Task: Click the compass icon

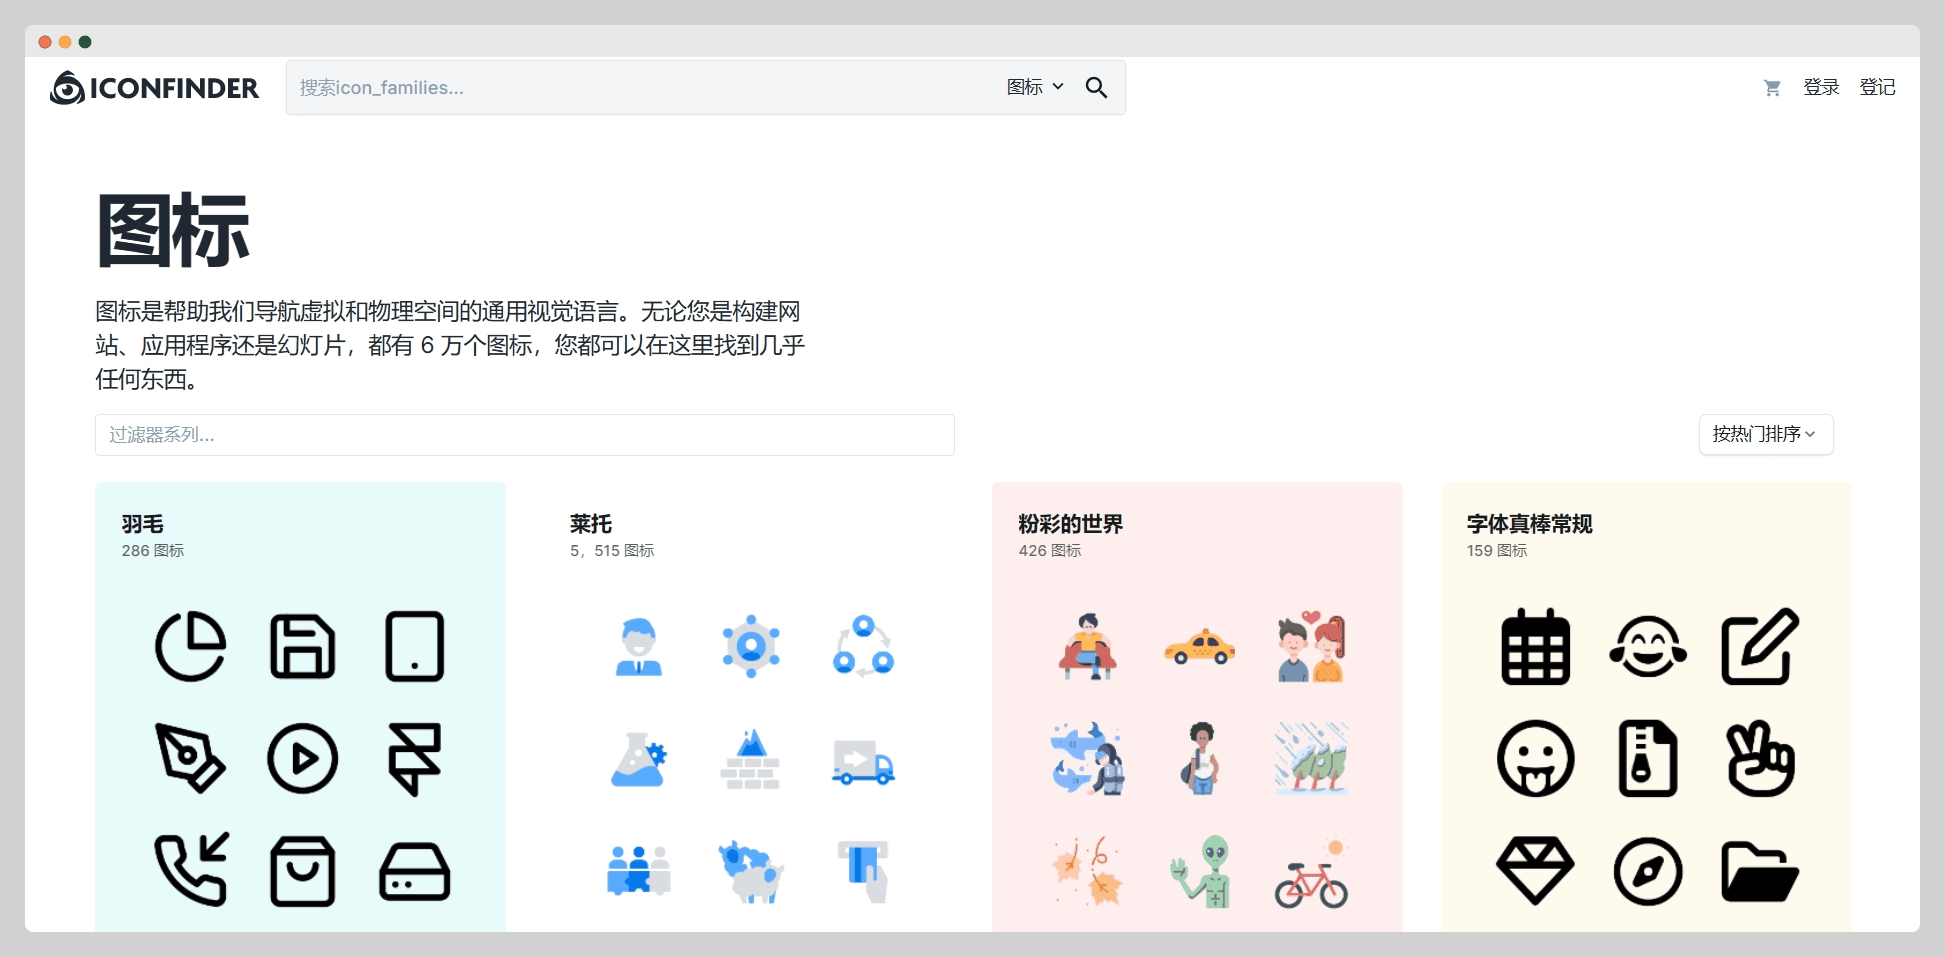Action: point(1647,871)
